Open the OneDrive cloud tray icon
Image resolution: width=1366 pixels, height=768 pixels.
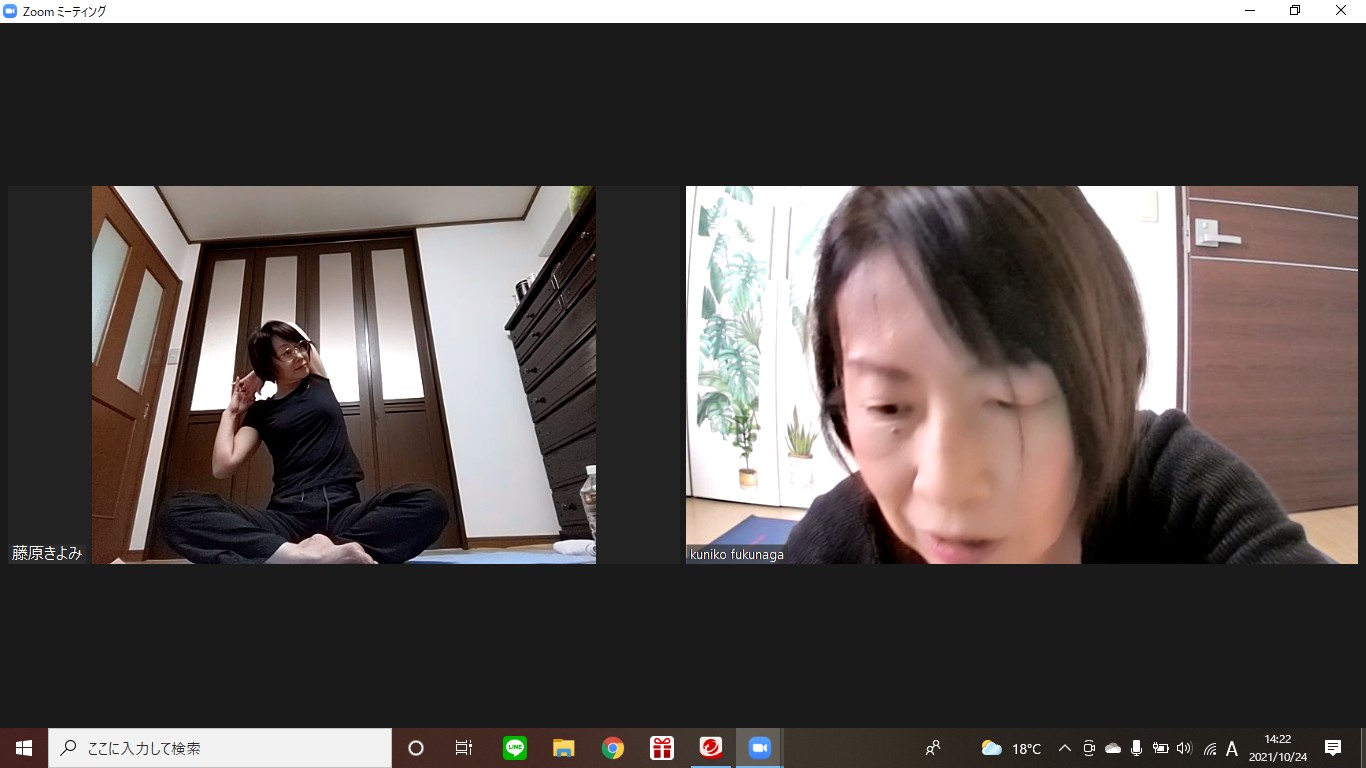tap(1113, 748)
